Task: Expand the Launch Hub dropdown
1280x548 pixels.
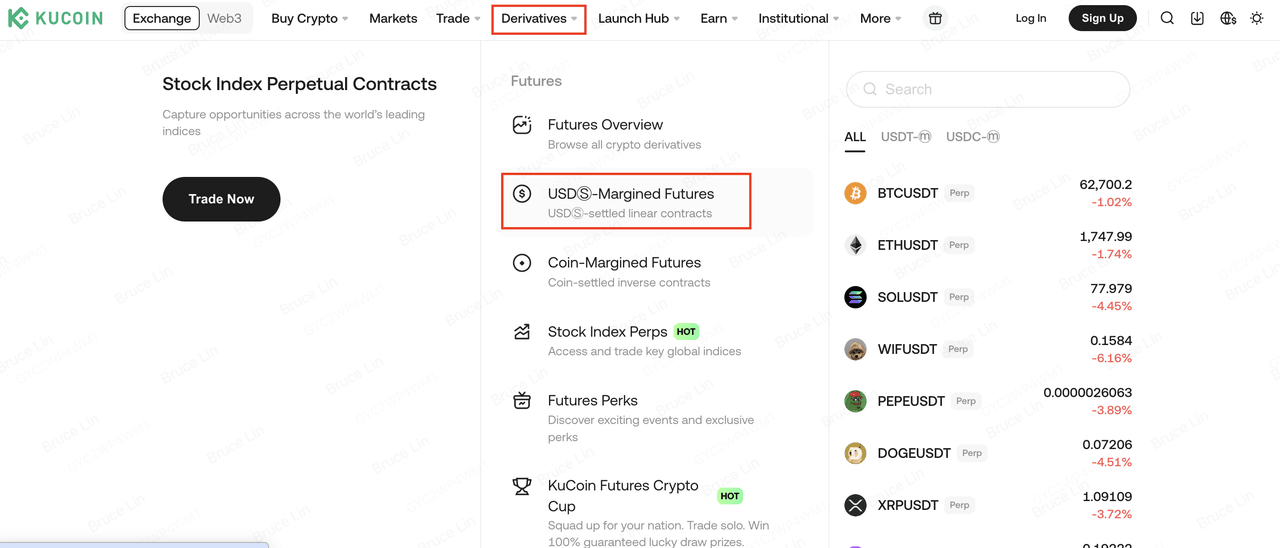Action: (639, 18)
